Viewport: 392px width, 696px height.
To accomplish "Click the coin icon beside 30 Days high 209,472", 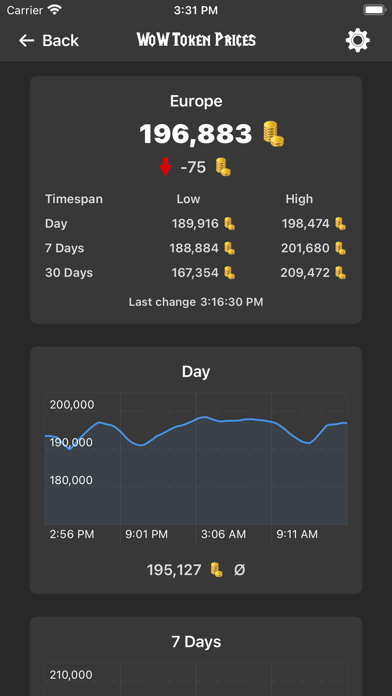I will (340, 273).
